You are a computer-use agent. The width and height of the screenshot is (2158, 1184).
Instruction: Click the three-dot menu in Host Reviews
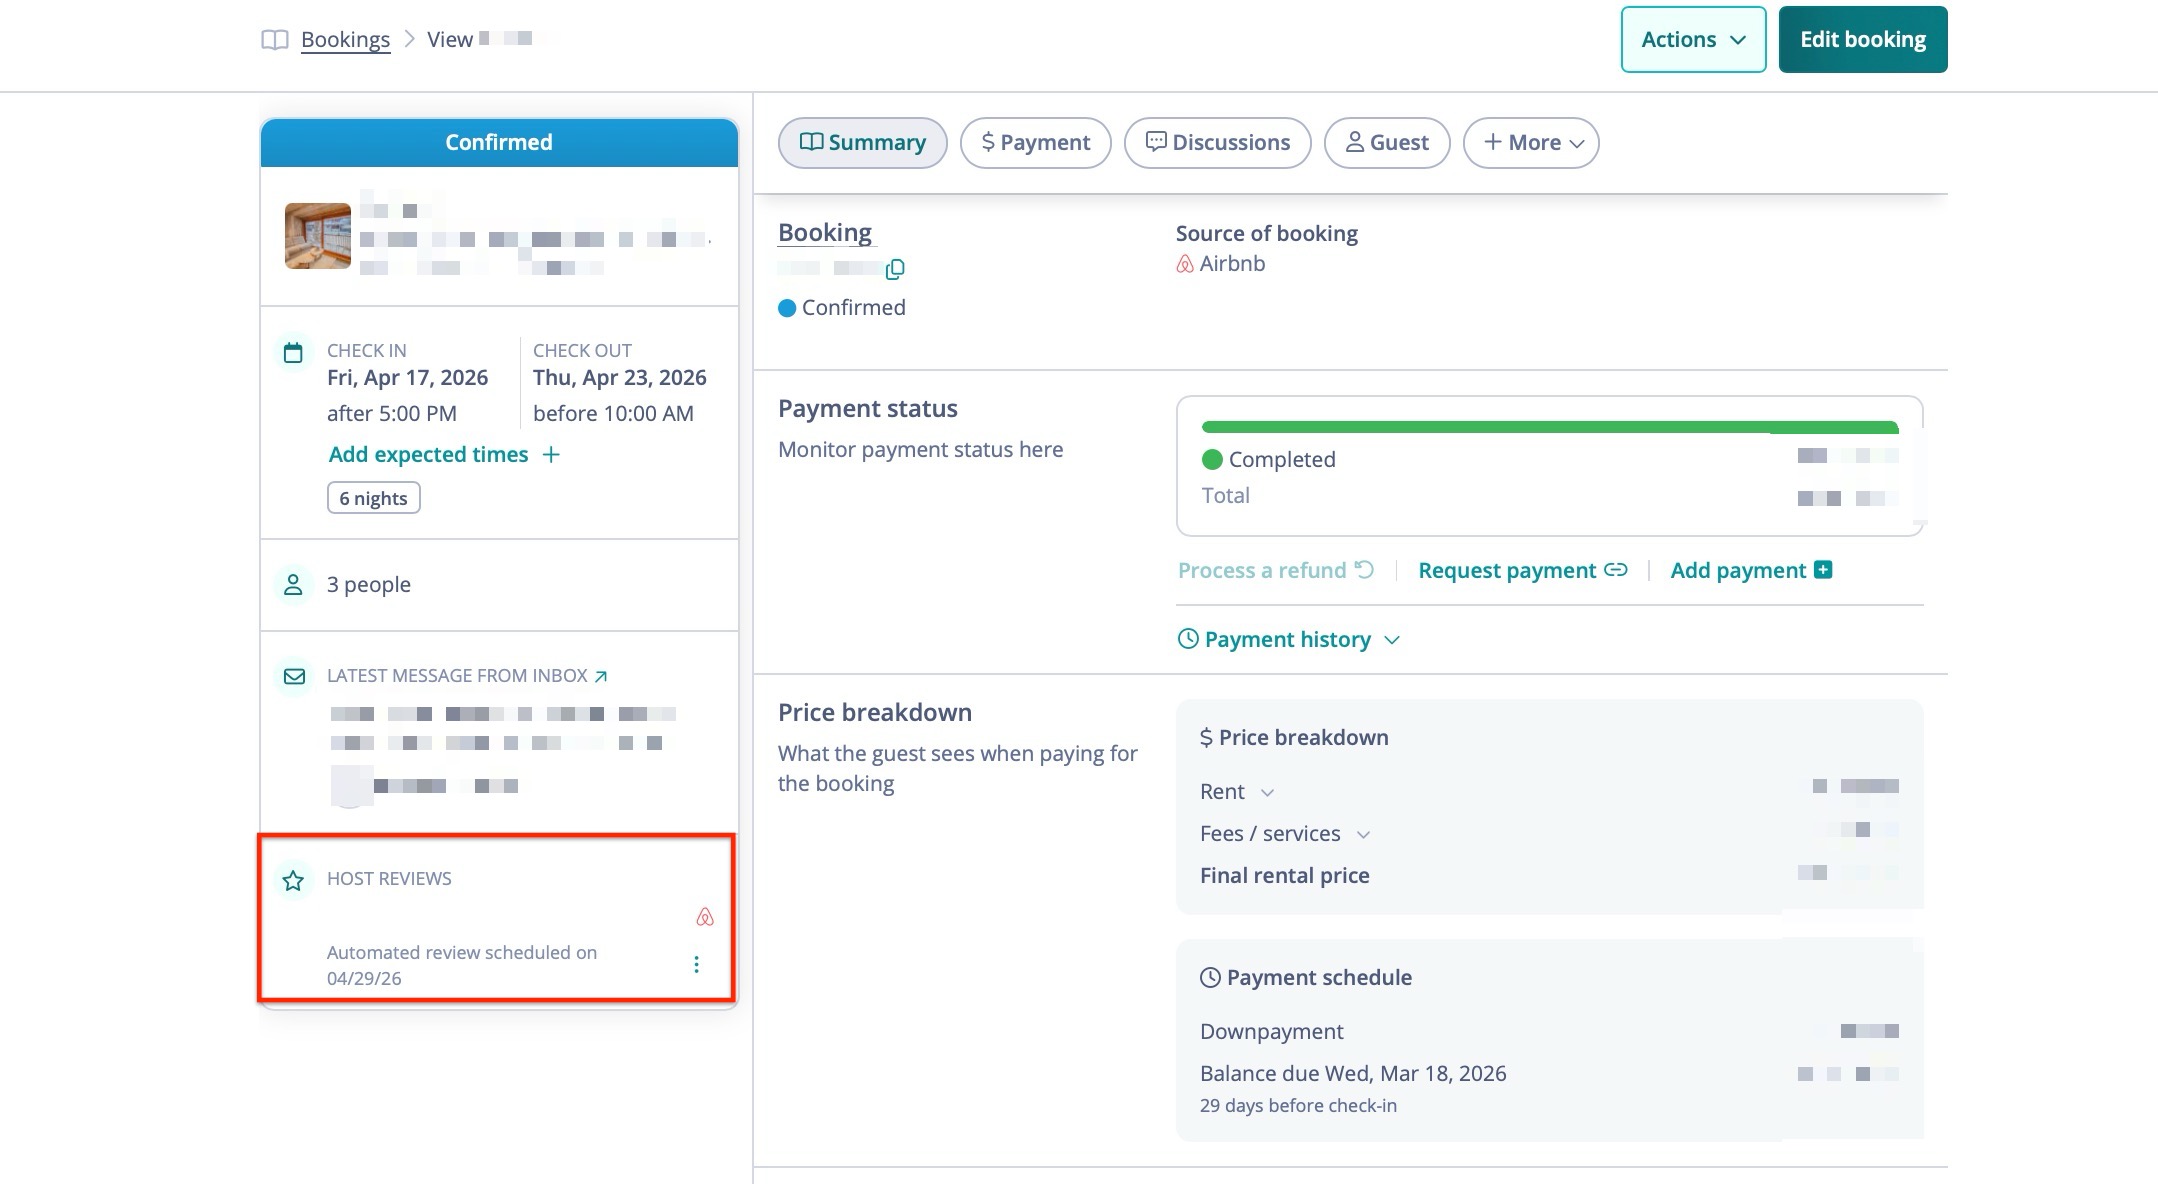coord(696,964)
